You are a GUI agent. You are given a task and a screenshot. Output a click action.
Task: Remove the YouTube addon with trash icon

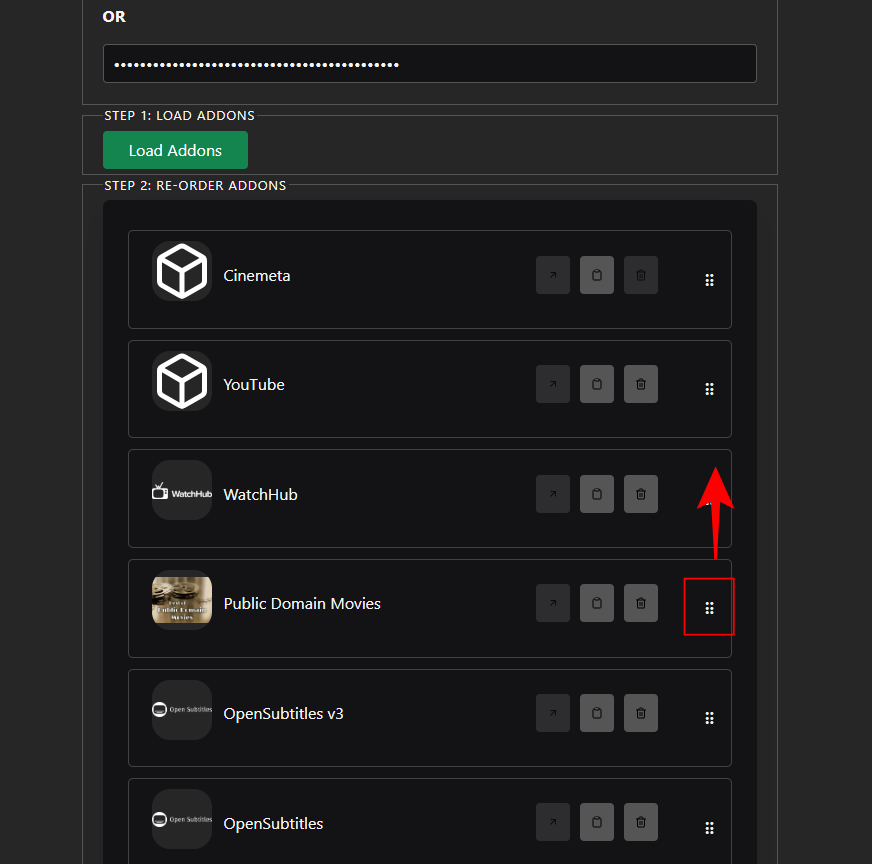tap(641, 384)
